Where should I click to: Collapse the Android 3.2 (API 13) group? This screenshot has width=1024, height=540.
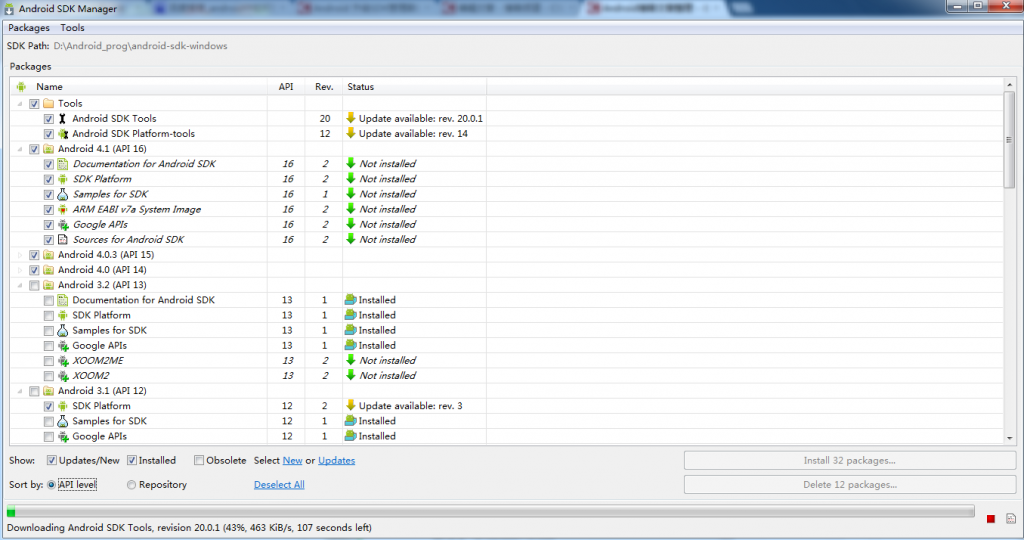pos(20,285)
